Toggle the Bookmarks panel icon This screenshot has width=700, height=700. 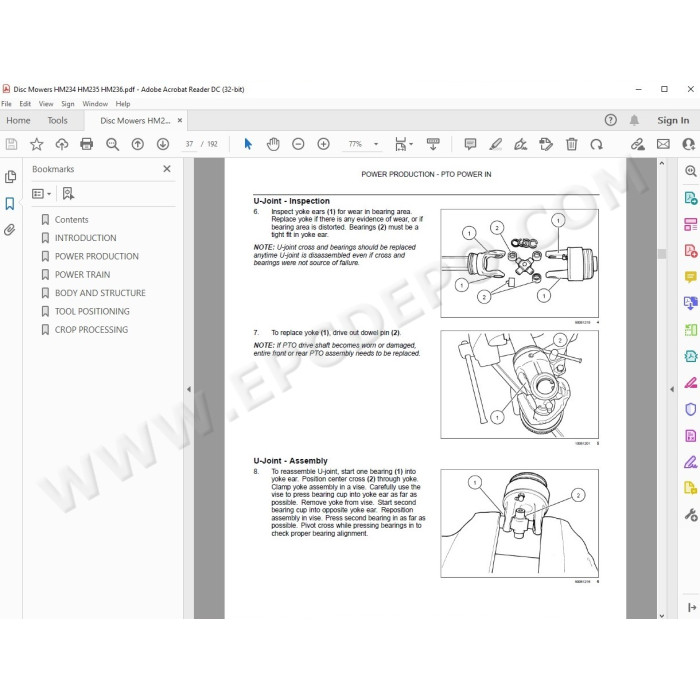(x=10, y=204)
